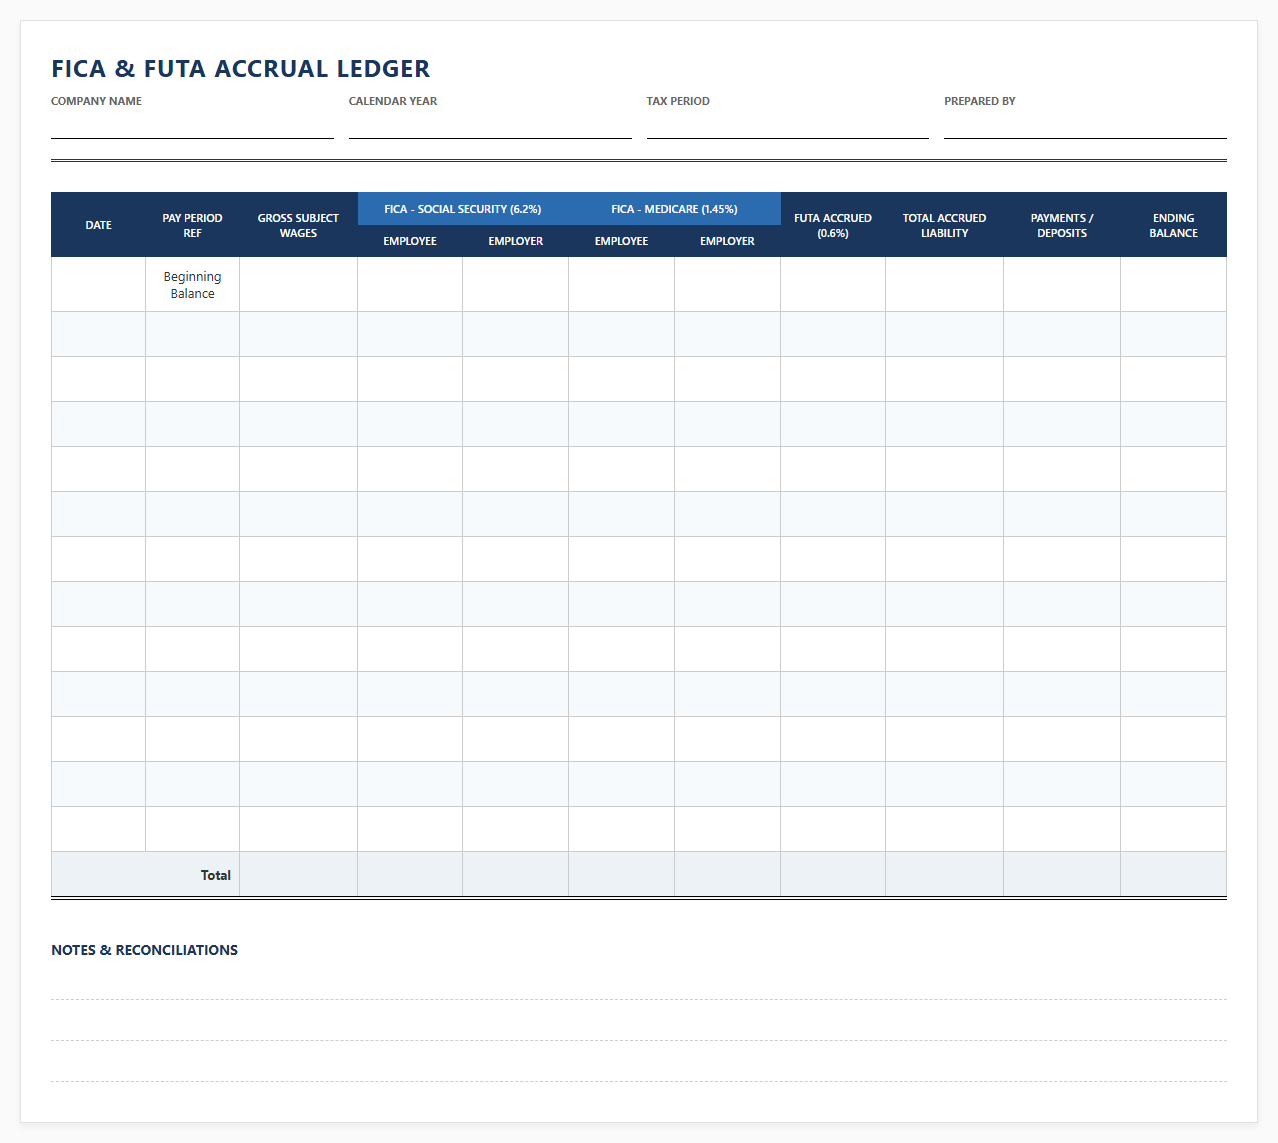This screenshot has width=1278, height=1143.
Task: Click the Date cell in Beginning Balance row
Action: tap(98, 285)
